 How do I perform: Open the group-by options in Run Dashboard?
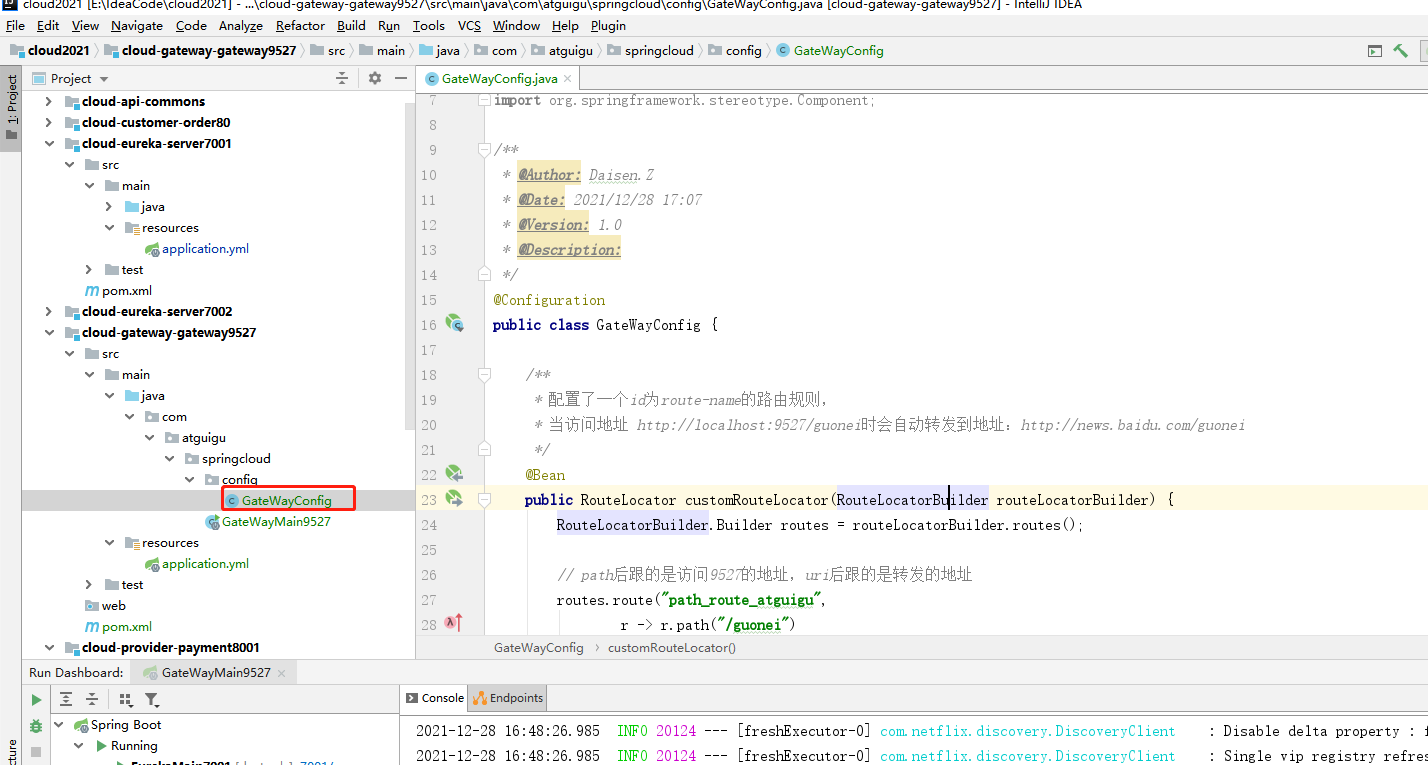point(126,700)
